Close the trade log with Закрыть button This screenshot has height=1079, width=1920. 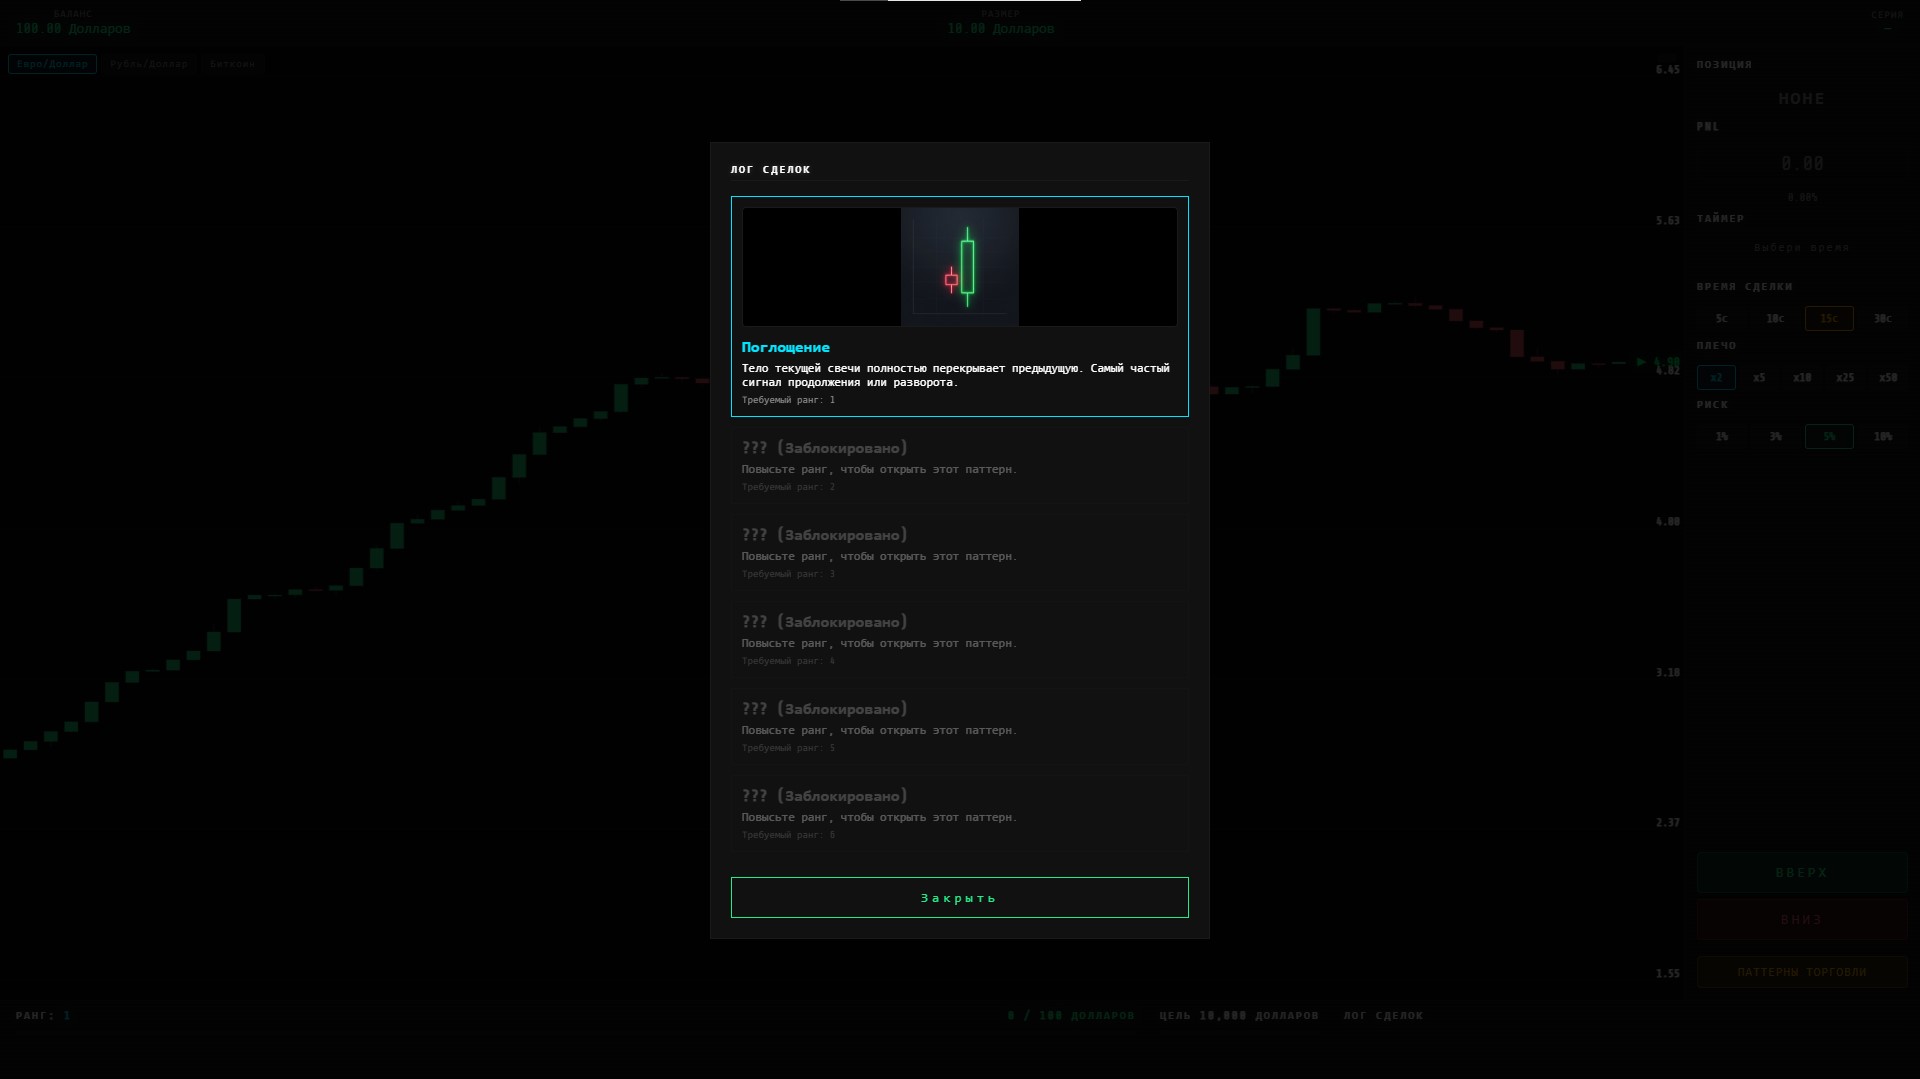959,897
